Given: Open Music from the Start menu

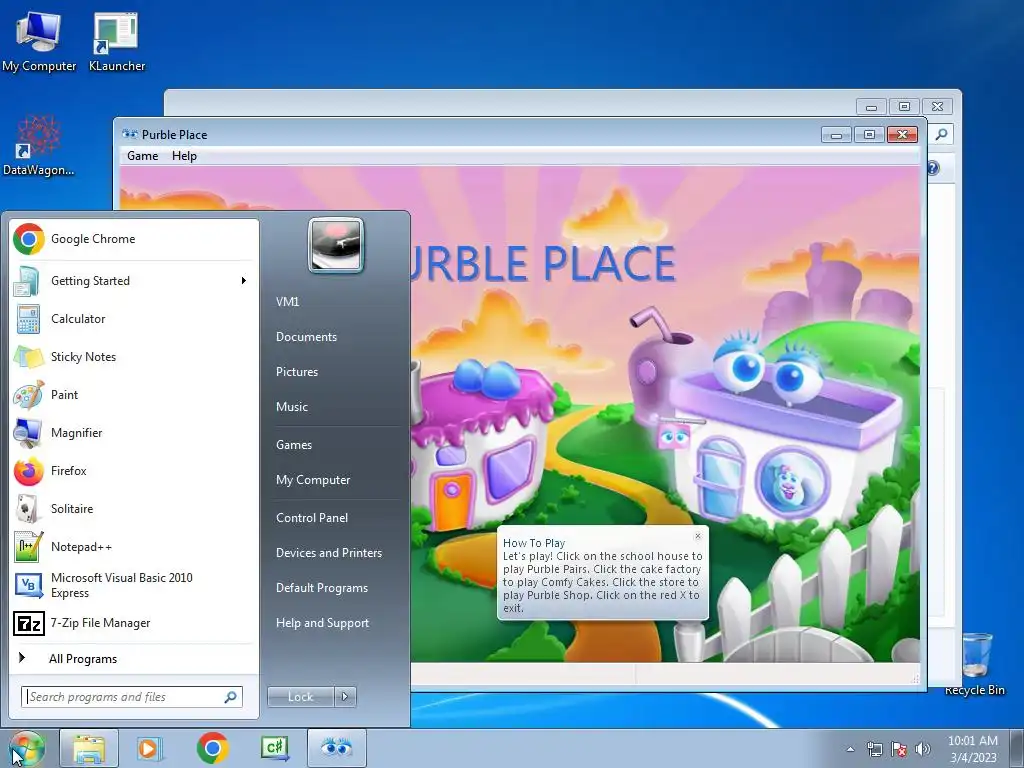Looking at the screenshot, I should [x=336, y=407].
